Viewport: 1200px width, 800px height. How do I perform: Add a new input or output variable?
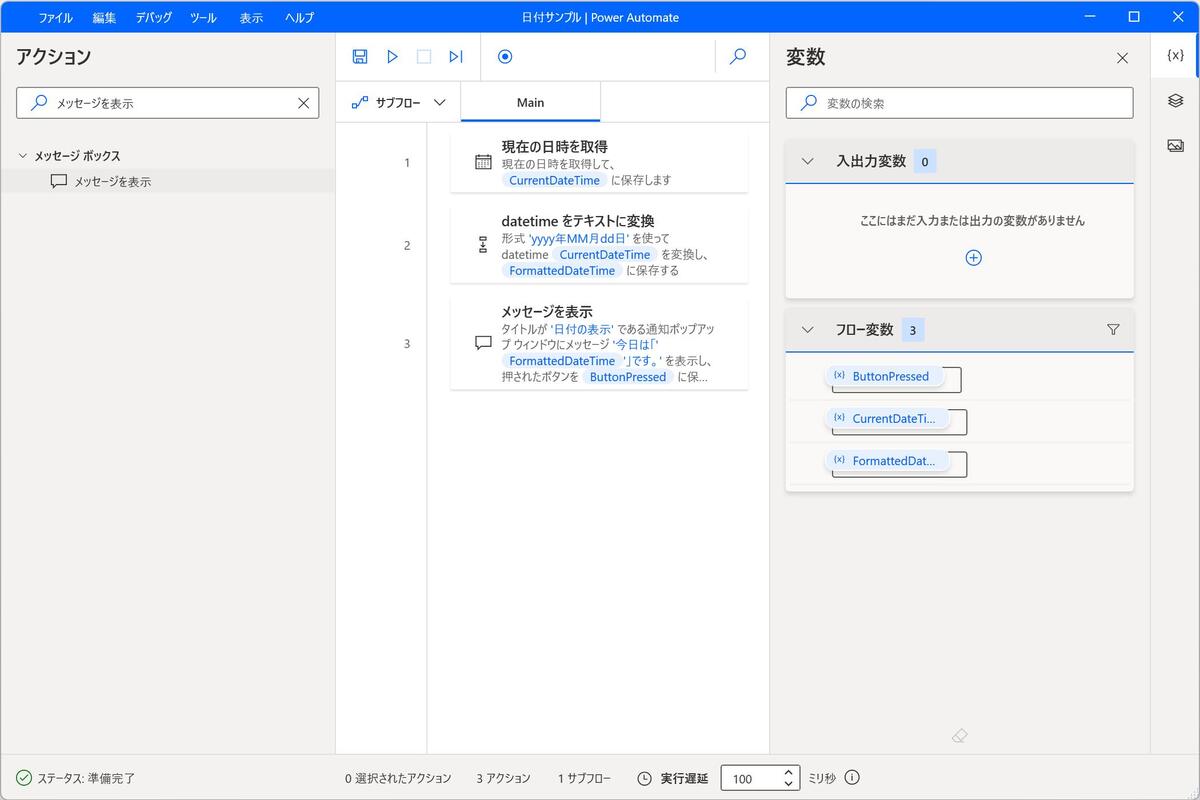(973, 257)
